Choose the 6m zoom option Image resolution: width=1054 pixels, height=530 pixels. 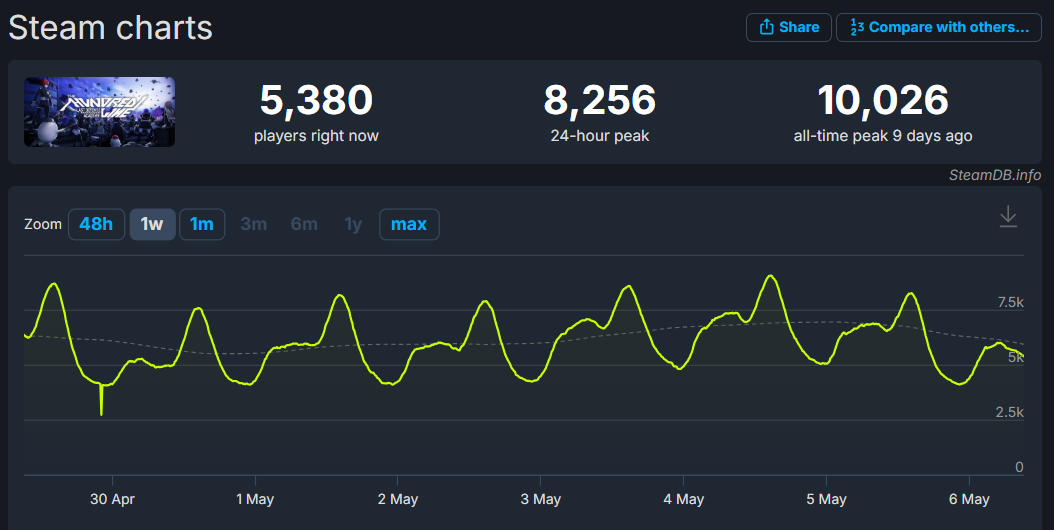coord(304,224)
